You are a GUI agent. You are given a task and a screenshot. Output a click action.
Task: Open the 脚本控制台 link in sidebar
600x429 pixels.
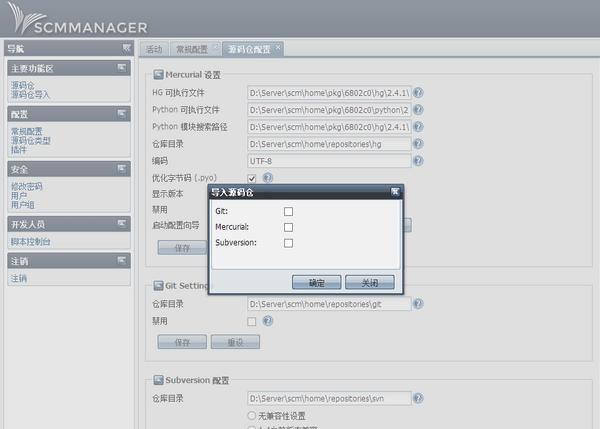[x=30, y=241]
